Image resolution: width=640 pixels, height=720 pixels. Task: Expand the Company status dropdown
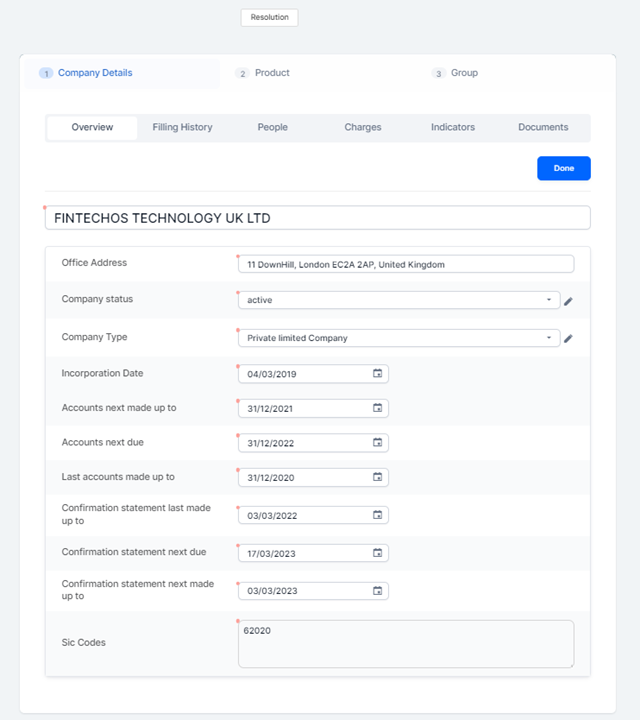click(x=549, y=300)
